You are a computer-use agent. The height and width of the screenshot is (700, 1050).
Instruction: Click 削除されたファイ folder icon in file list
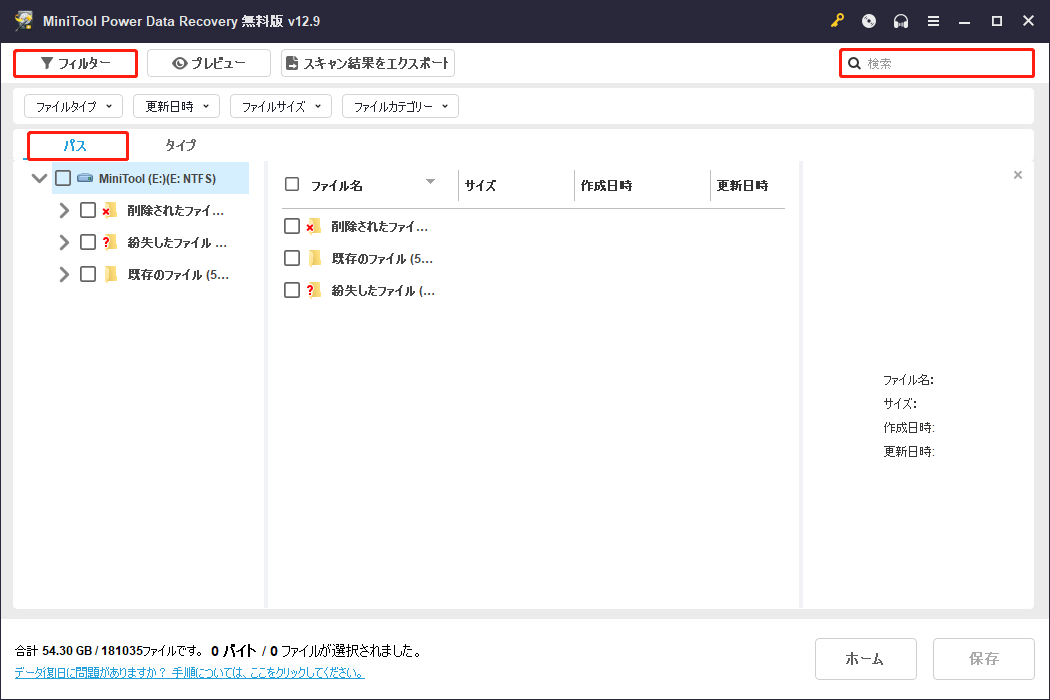pos(313,226)
